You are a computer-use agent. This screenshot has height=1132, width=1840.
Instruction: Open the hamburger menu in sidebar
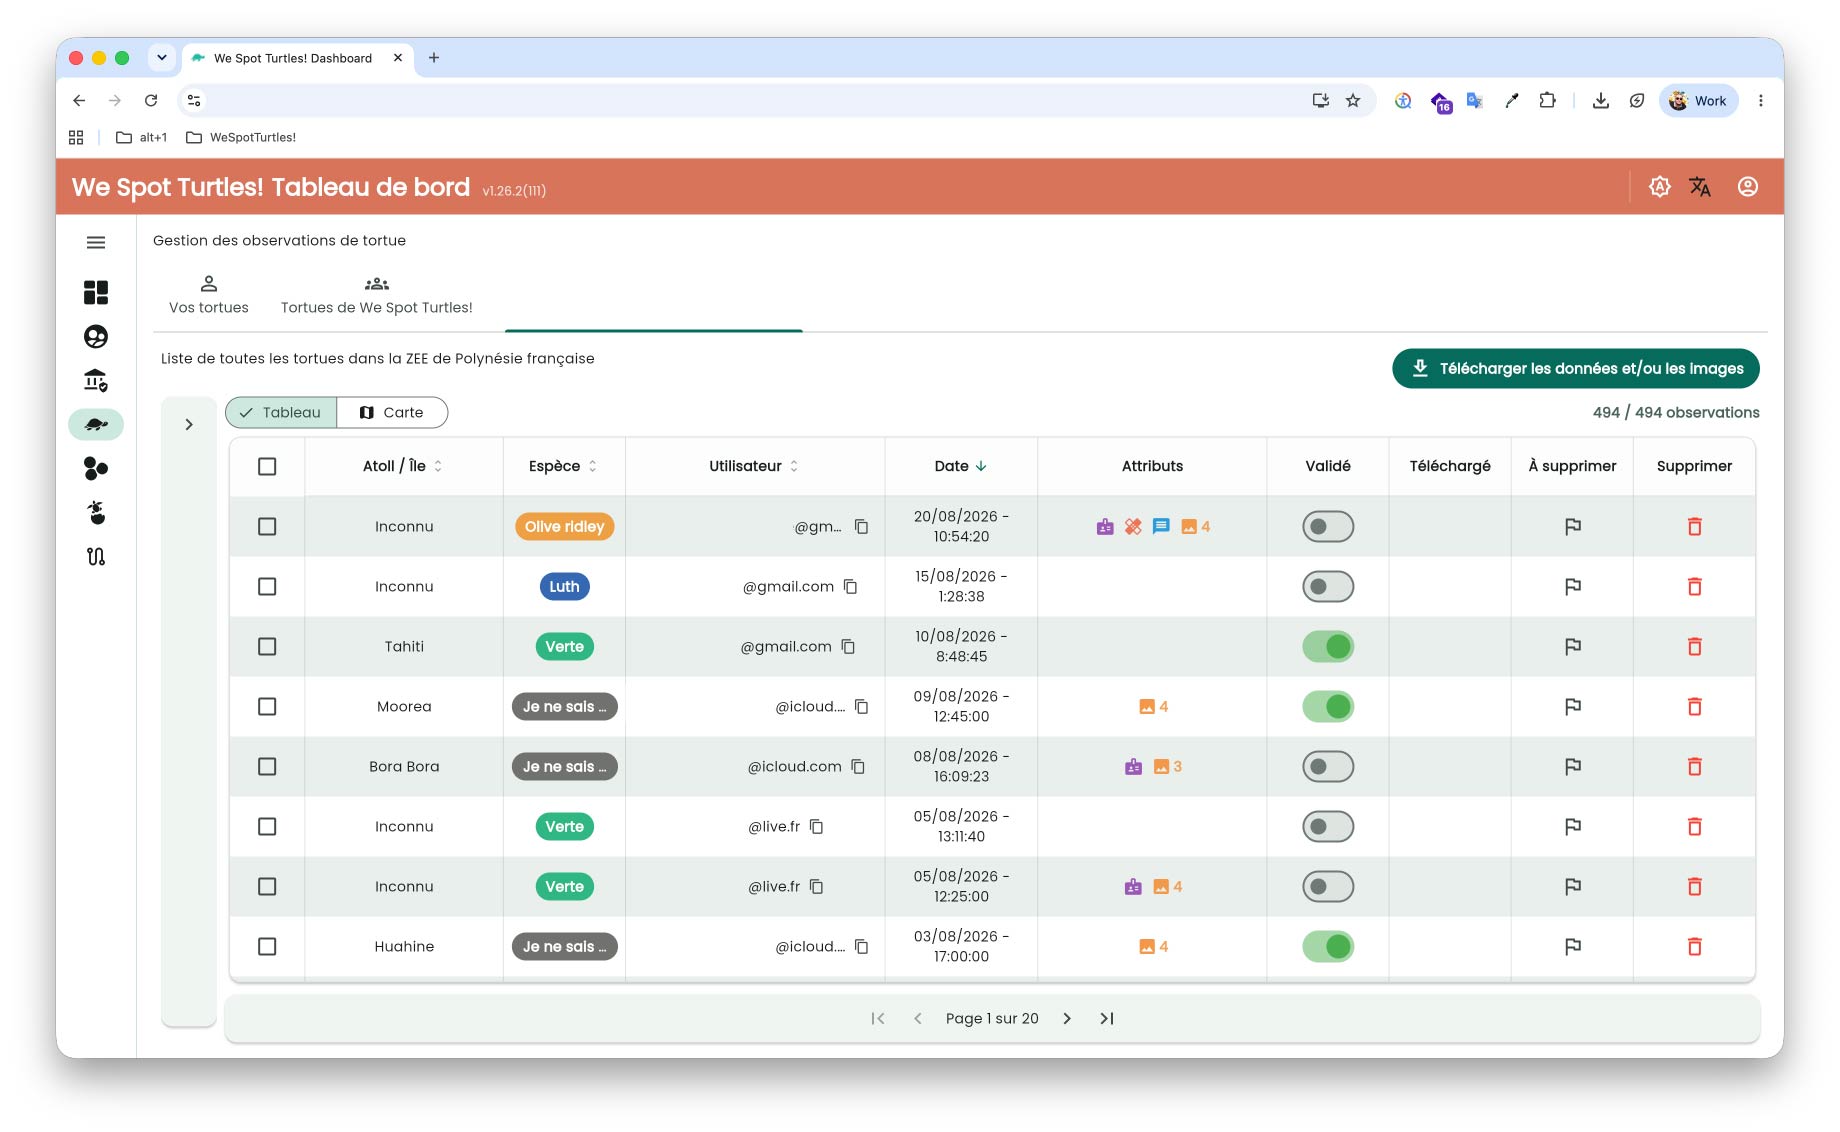[x=96, y=243]
